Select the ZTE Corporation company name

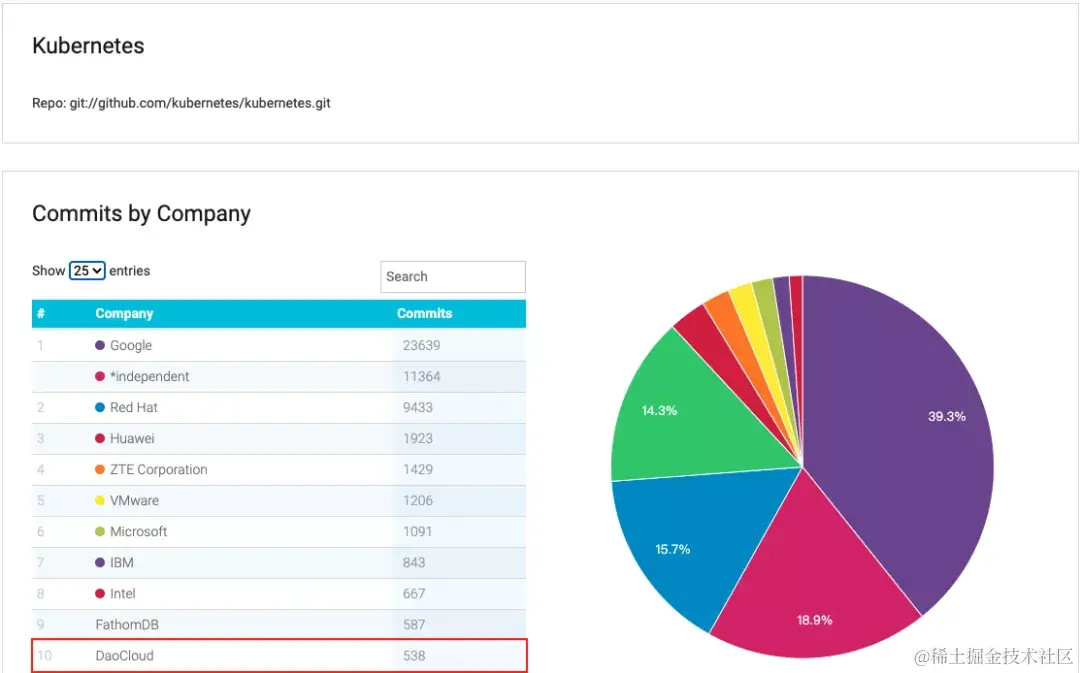coord(158,469)
